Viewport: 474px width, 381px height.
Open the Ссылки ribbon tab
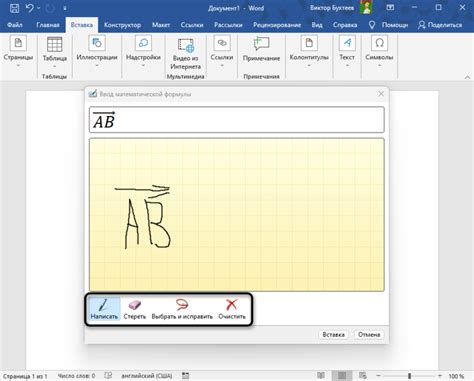[x=192, y=25]
